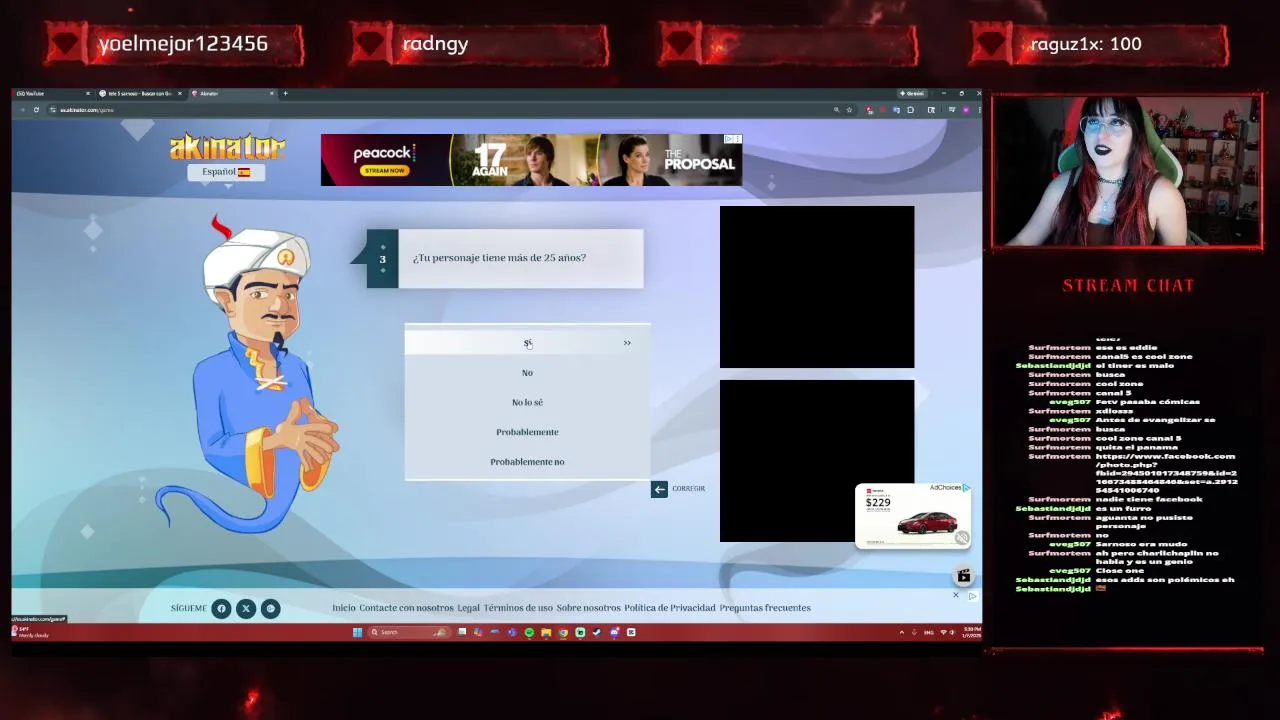
Task: Click the Peacock 'Stream Now' banner ad
Action: pos(531,160)
